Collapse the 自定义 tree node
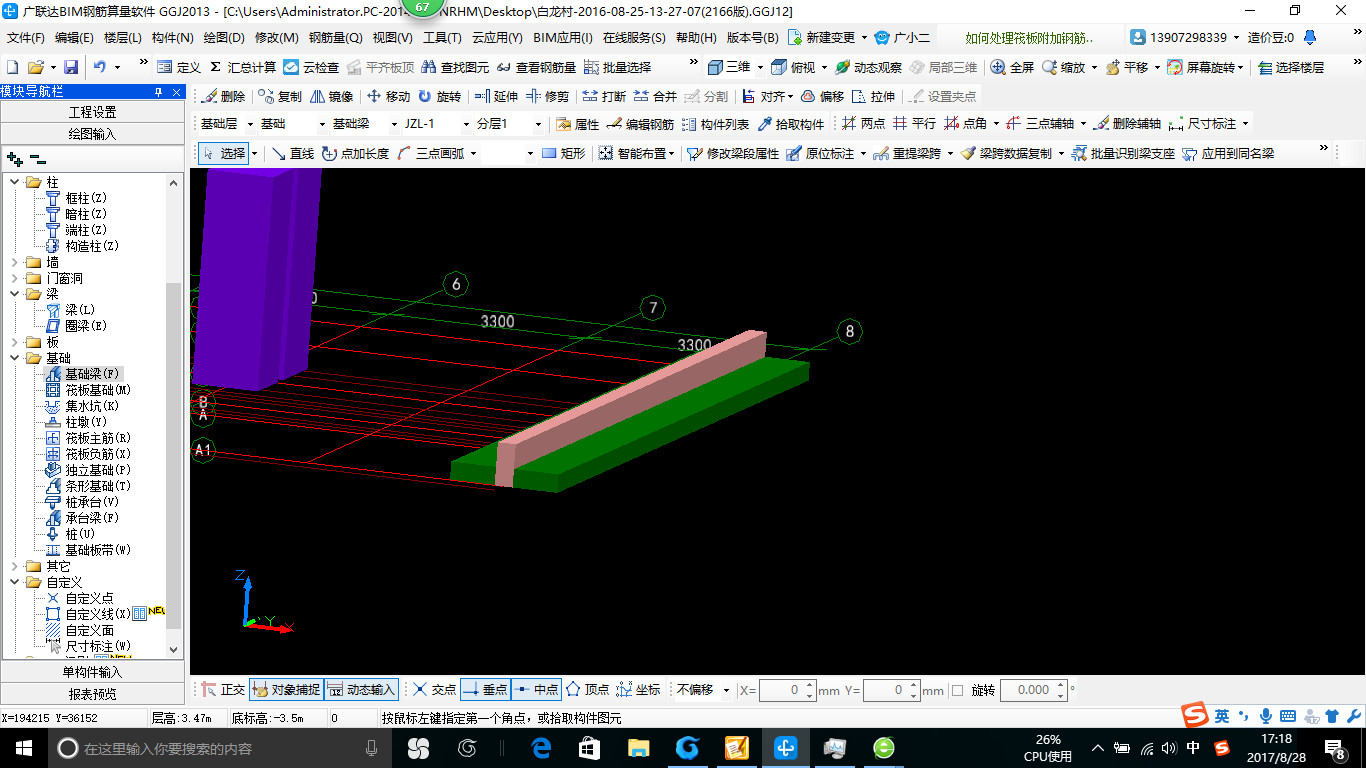 14,582
